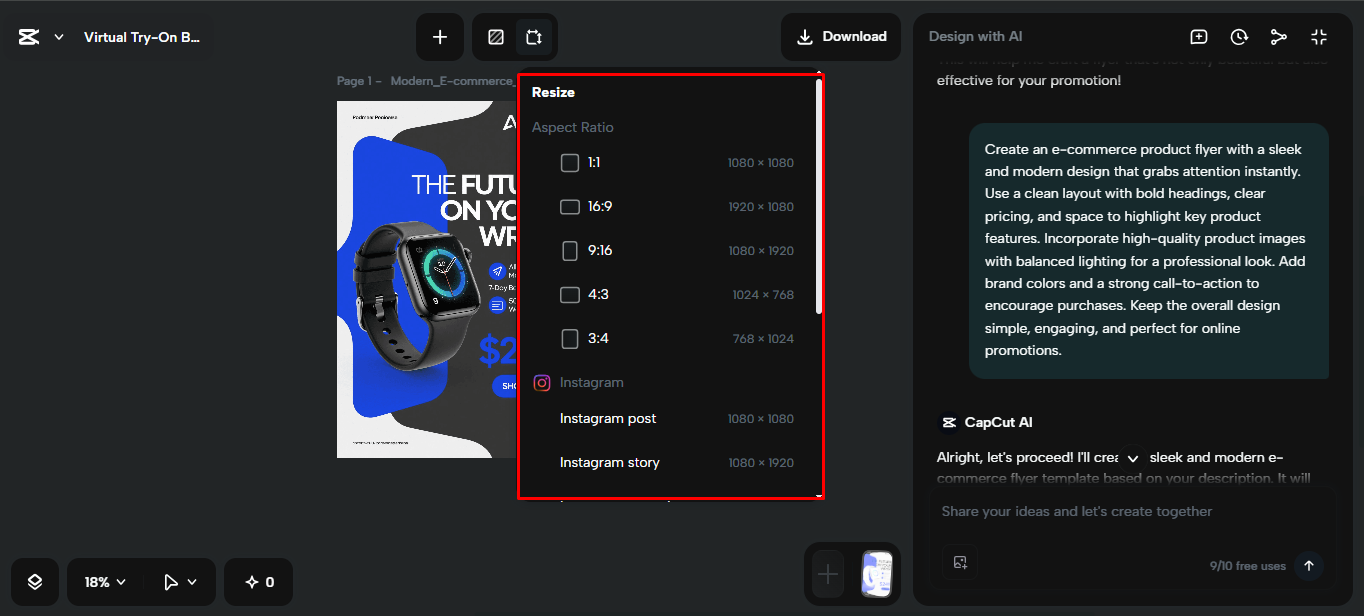Viewport: 1364px width, 616px height.
Task: Click the share icon in Design with AI panel
Action: click(x=1279, y=36)
